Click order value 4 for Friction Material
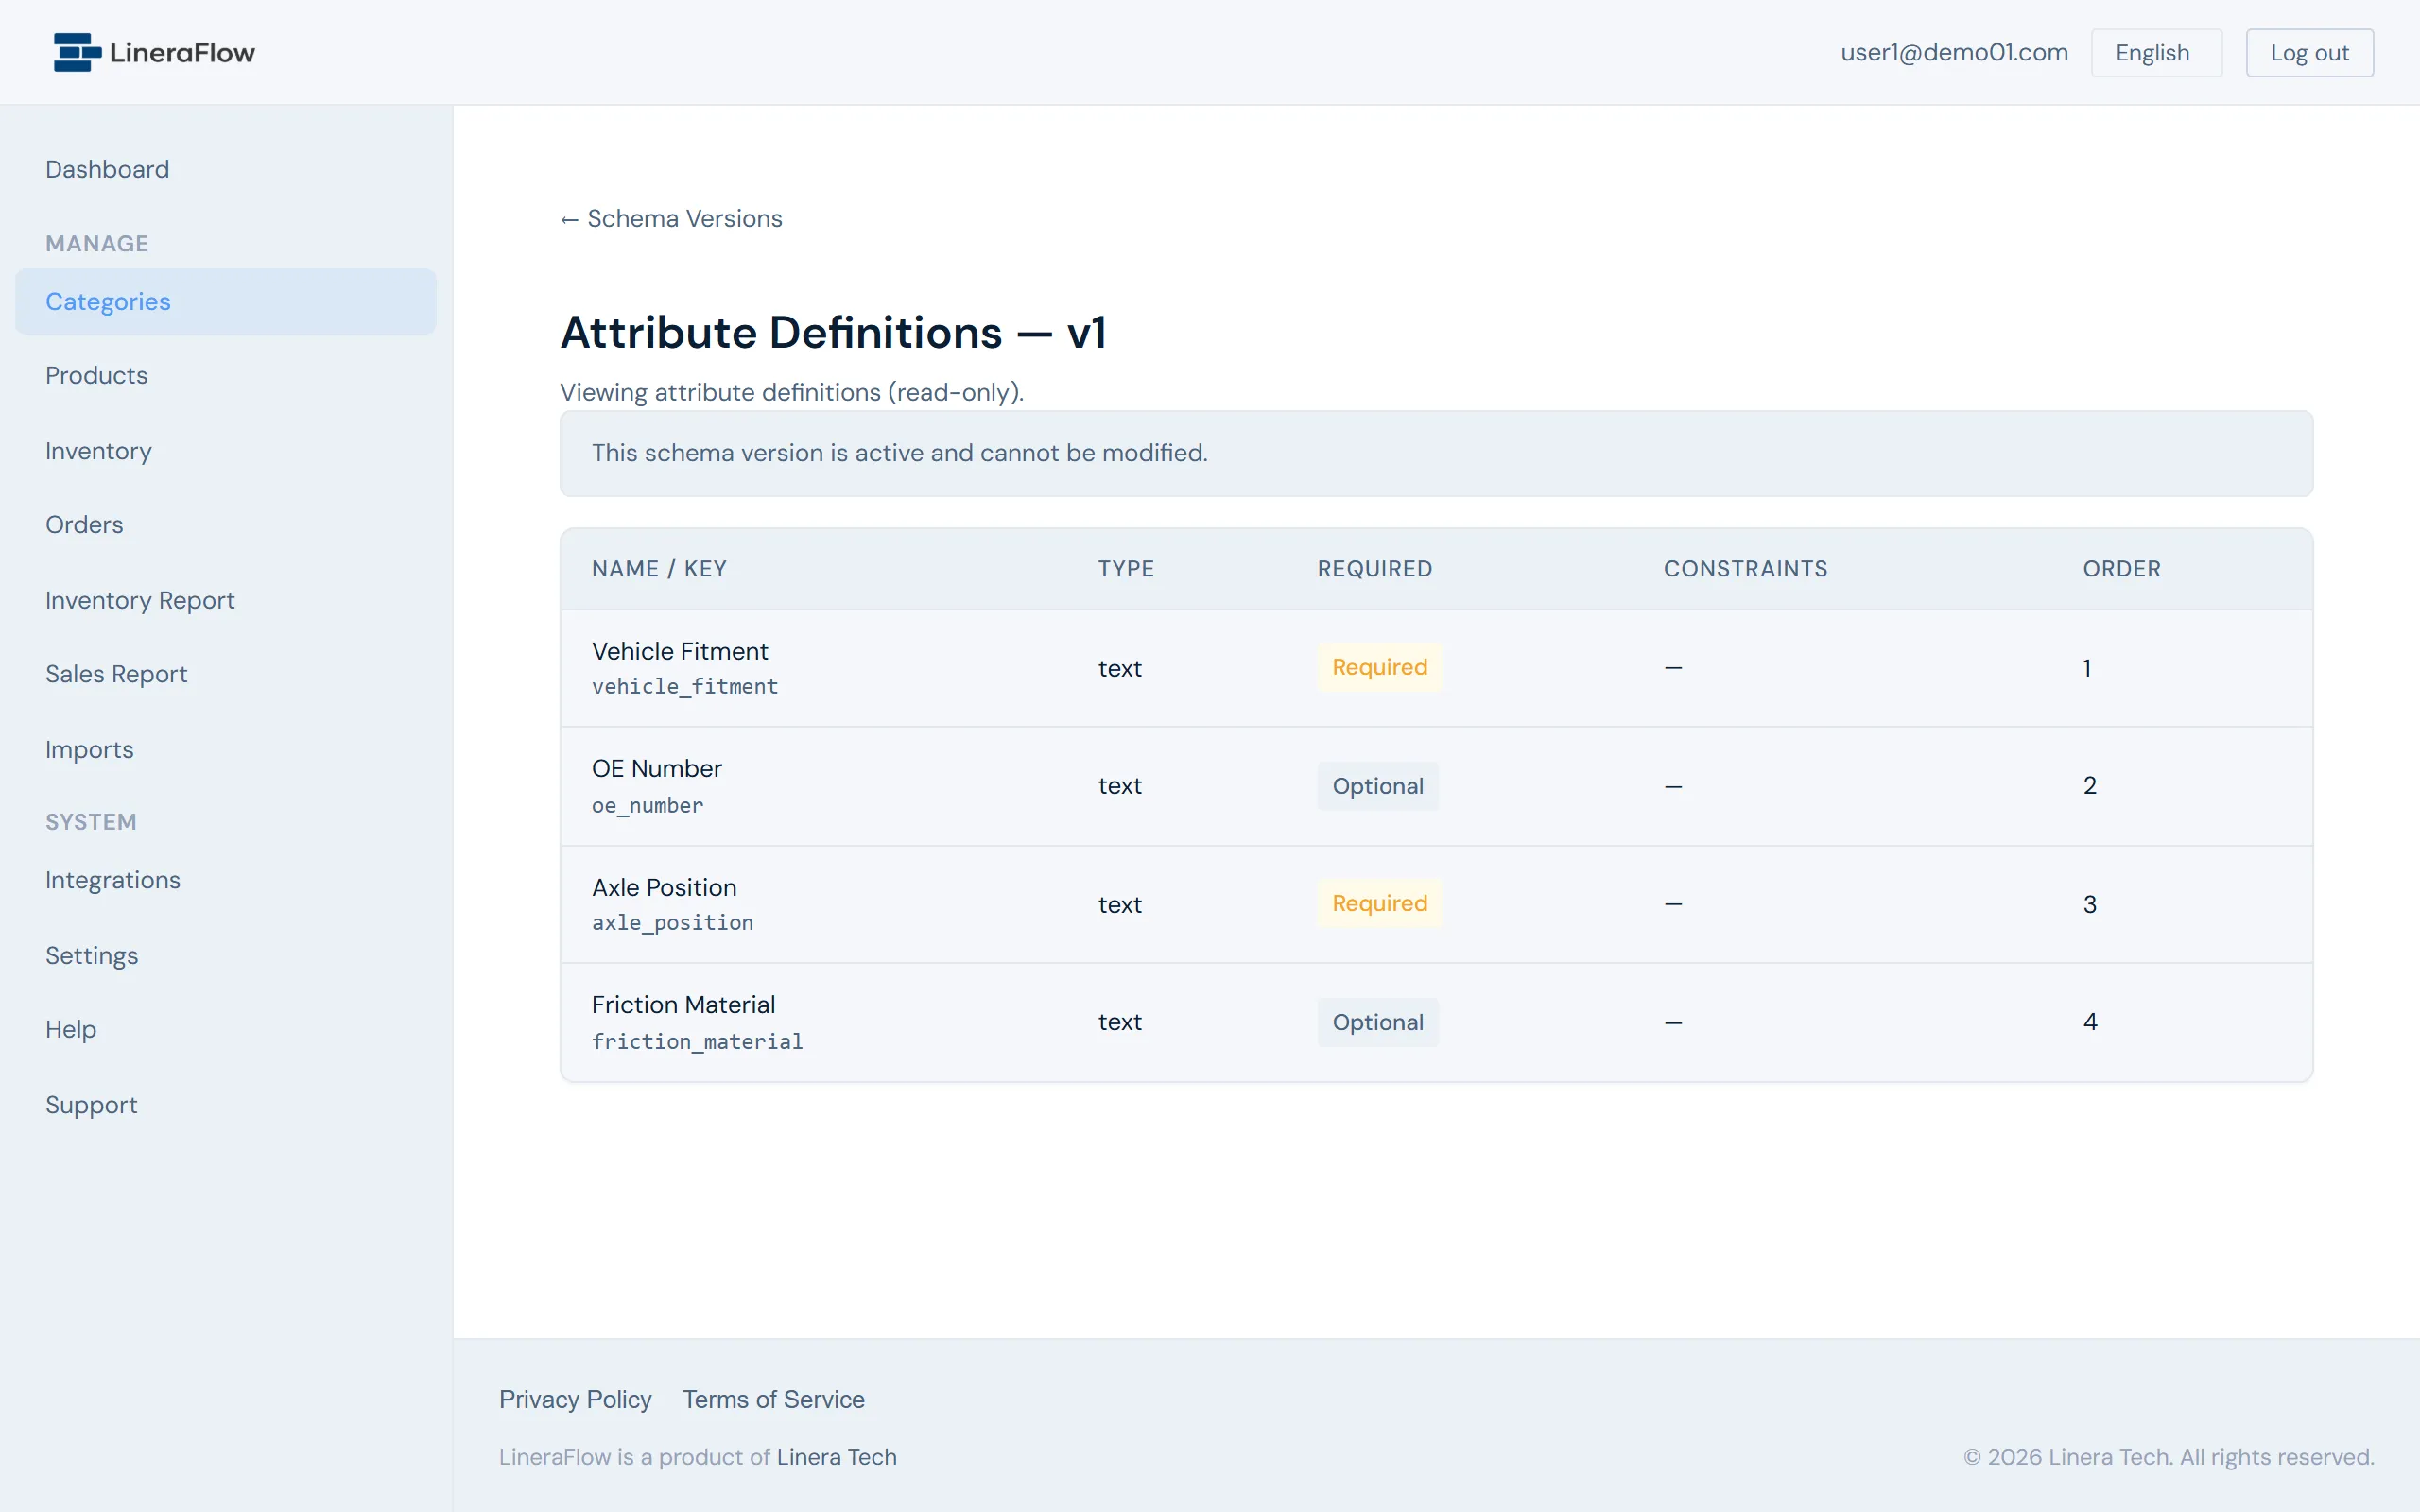 pos(2090,1021)
